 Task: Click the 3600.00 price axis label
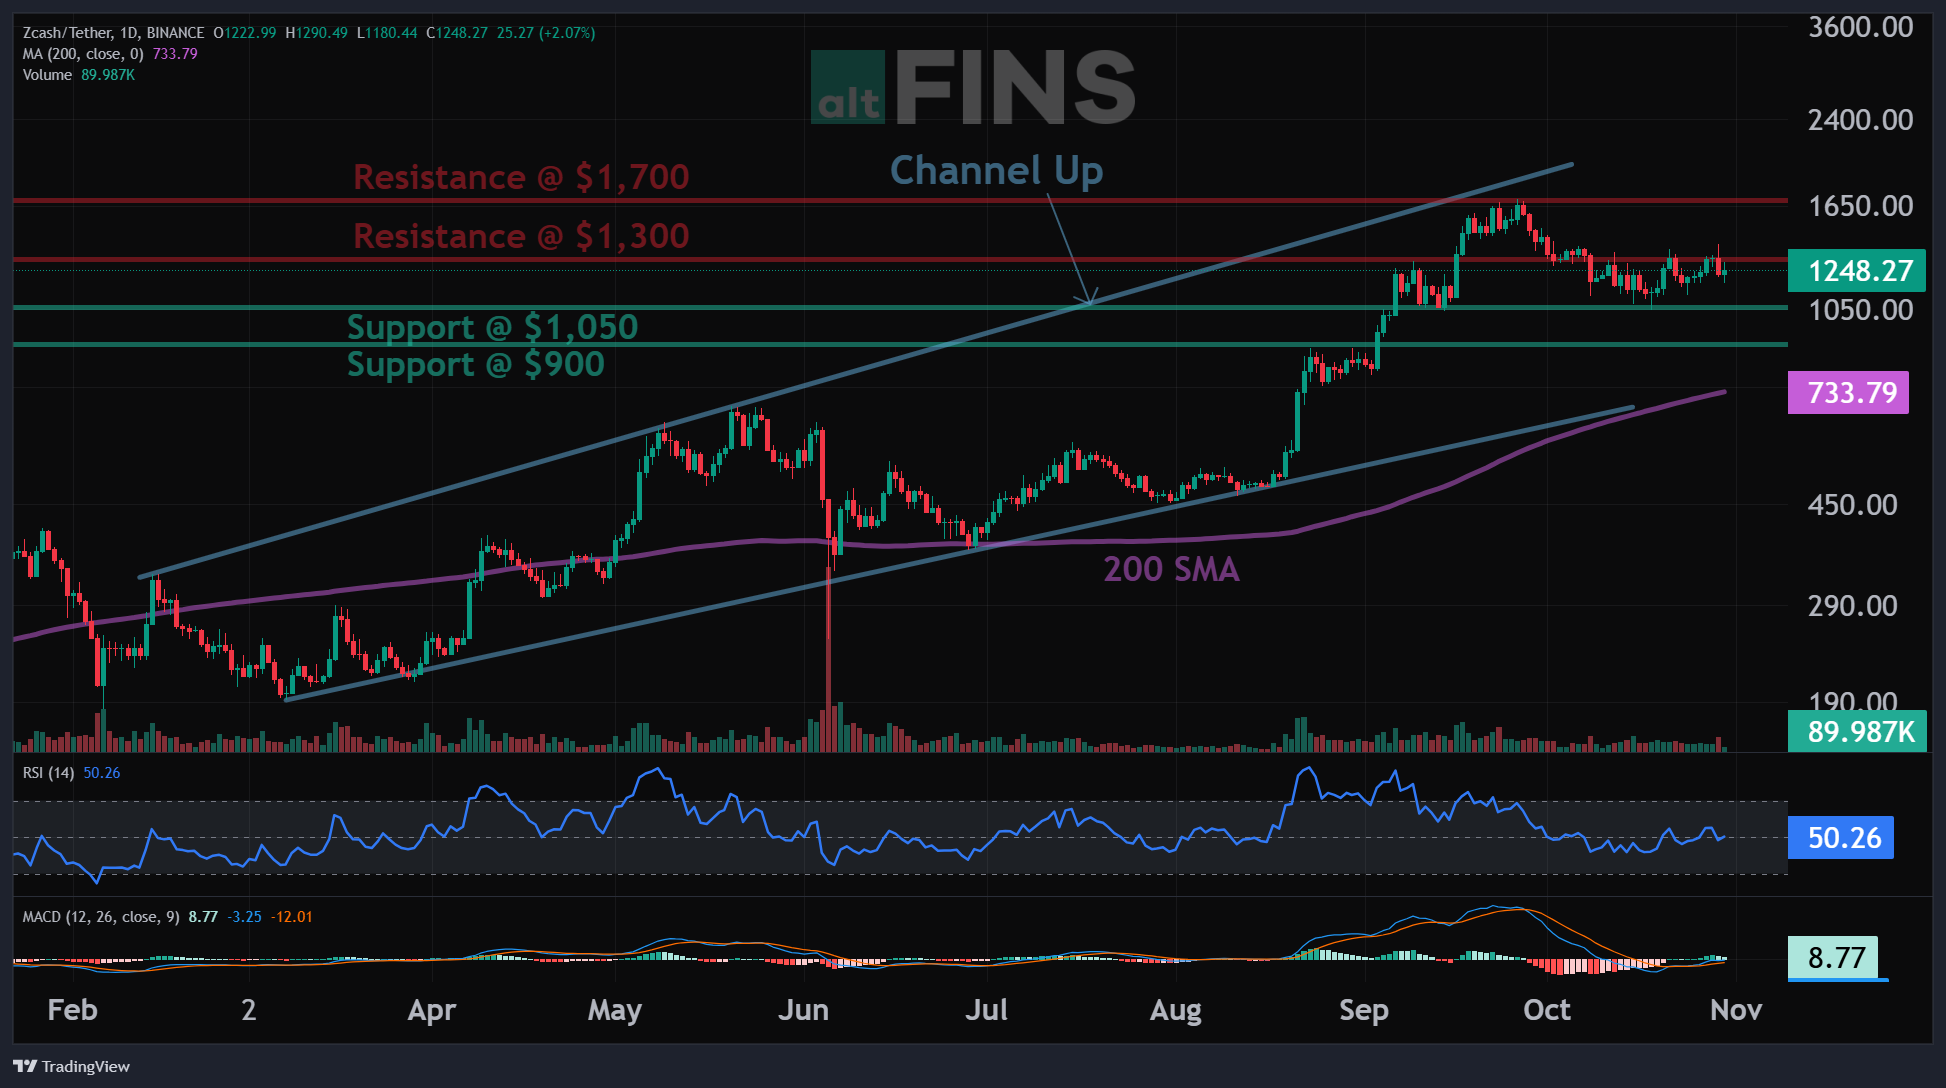[x=1861, y=27]
